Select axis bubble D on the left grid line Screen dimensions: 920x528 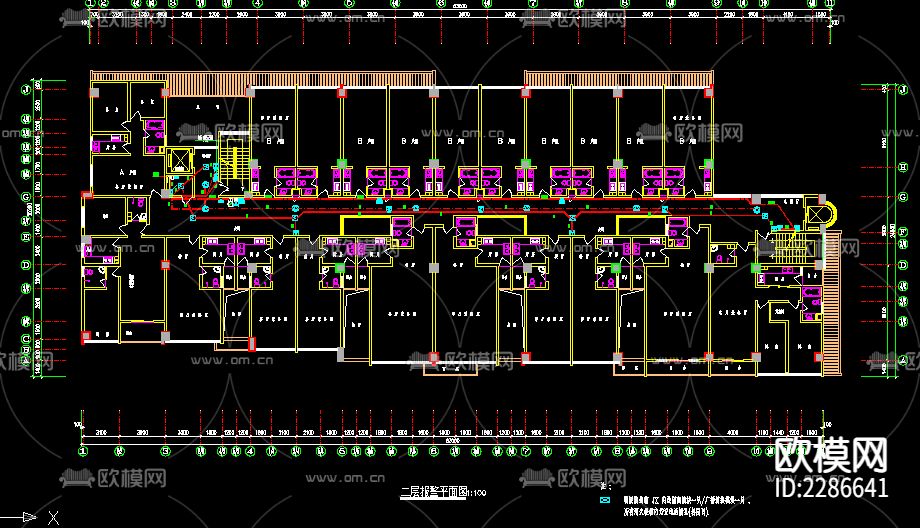click(x=26, y=265)
